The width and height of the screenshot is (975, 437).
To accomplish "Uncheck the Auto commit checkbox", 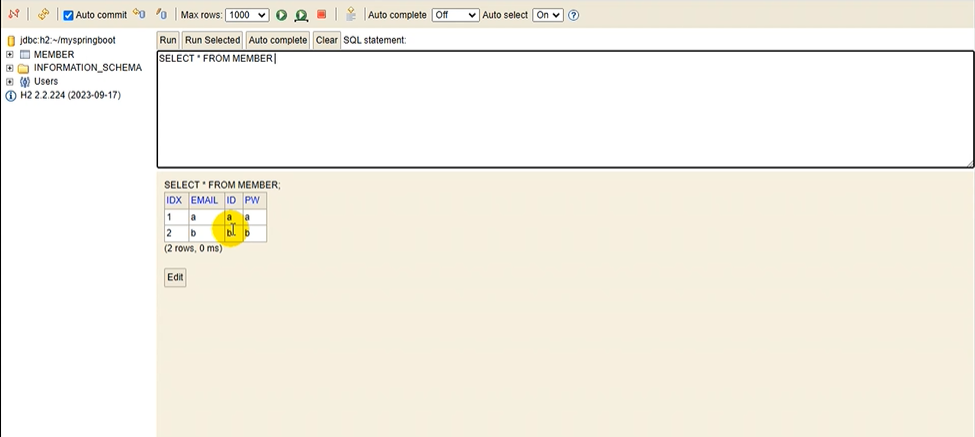I will point(68,15).
